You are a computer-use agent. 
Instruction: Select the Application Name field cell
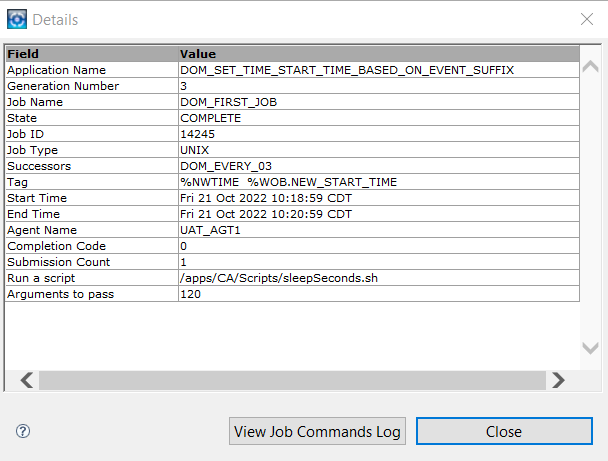[x=92, y=70]
